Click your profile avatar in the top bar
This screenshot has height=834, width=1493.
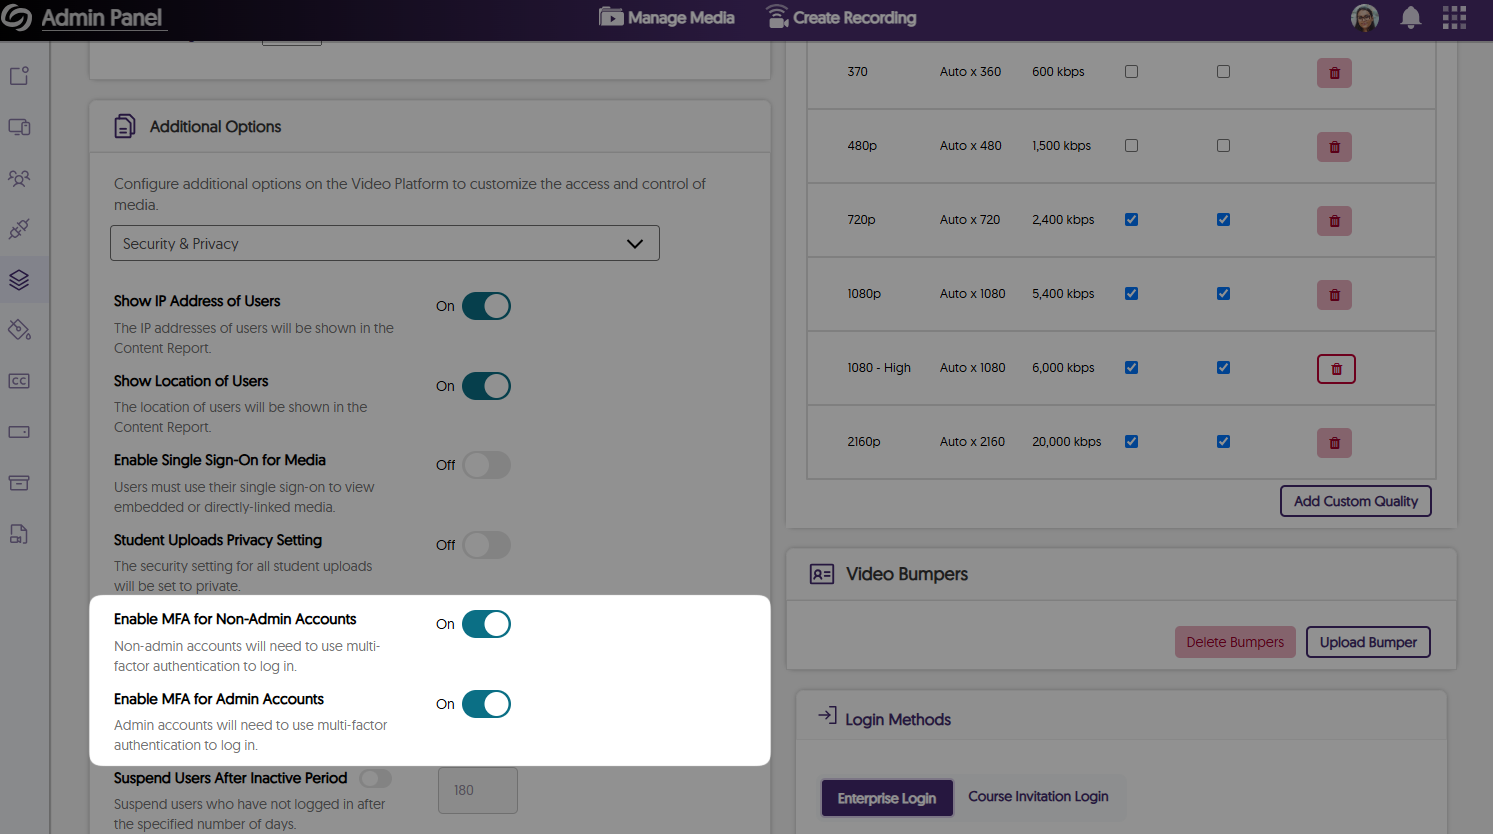point(1365,17)
